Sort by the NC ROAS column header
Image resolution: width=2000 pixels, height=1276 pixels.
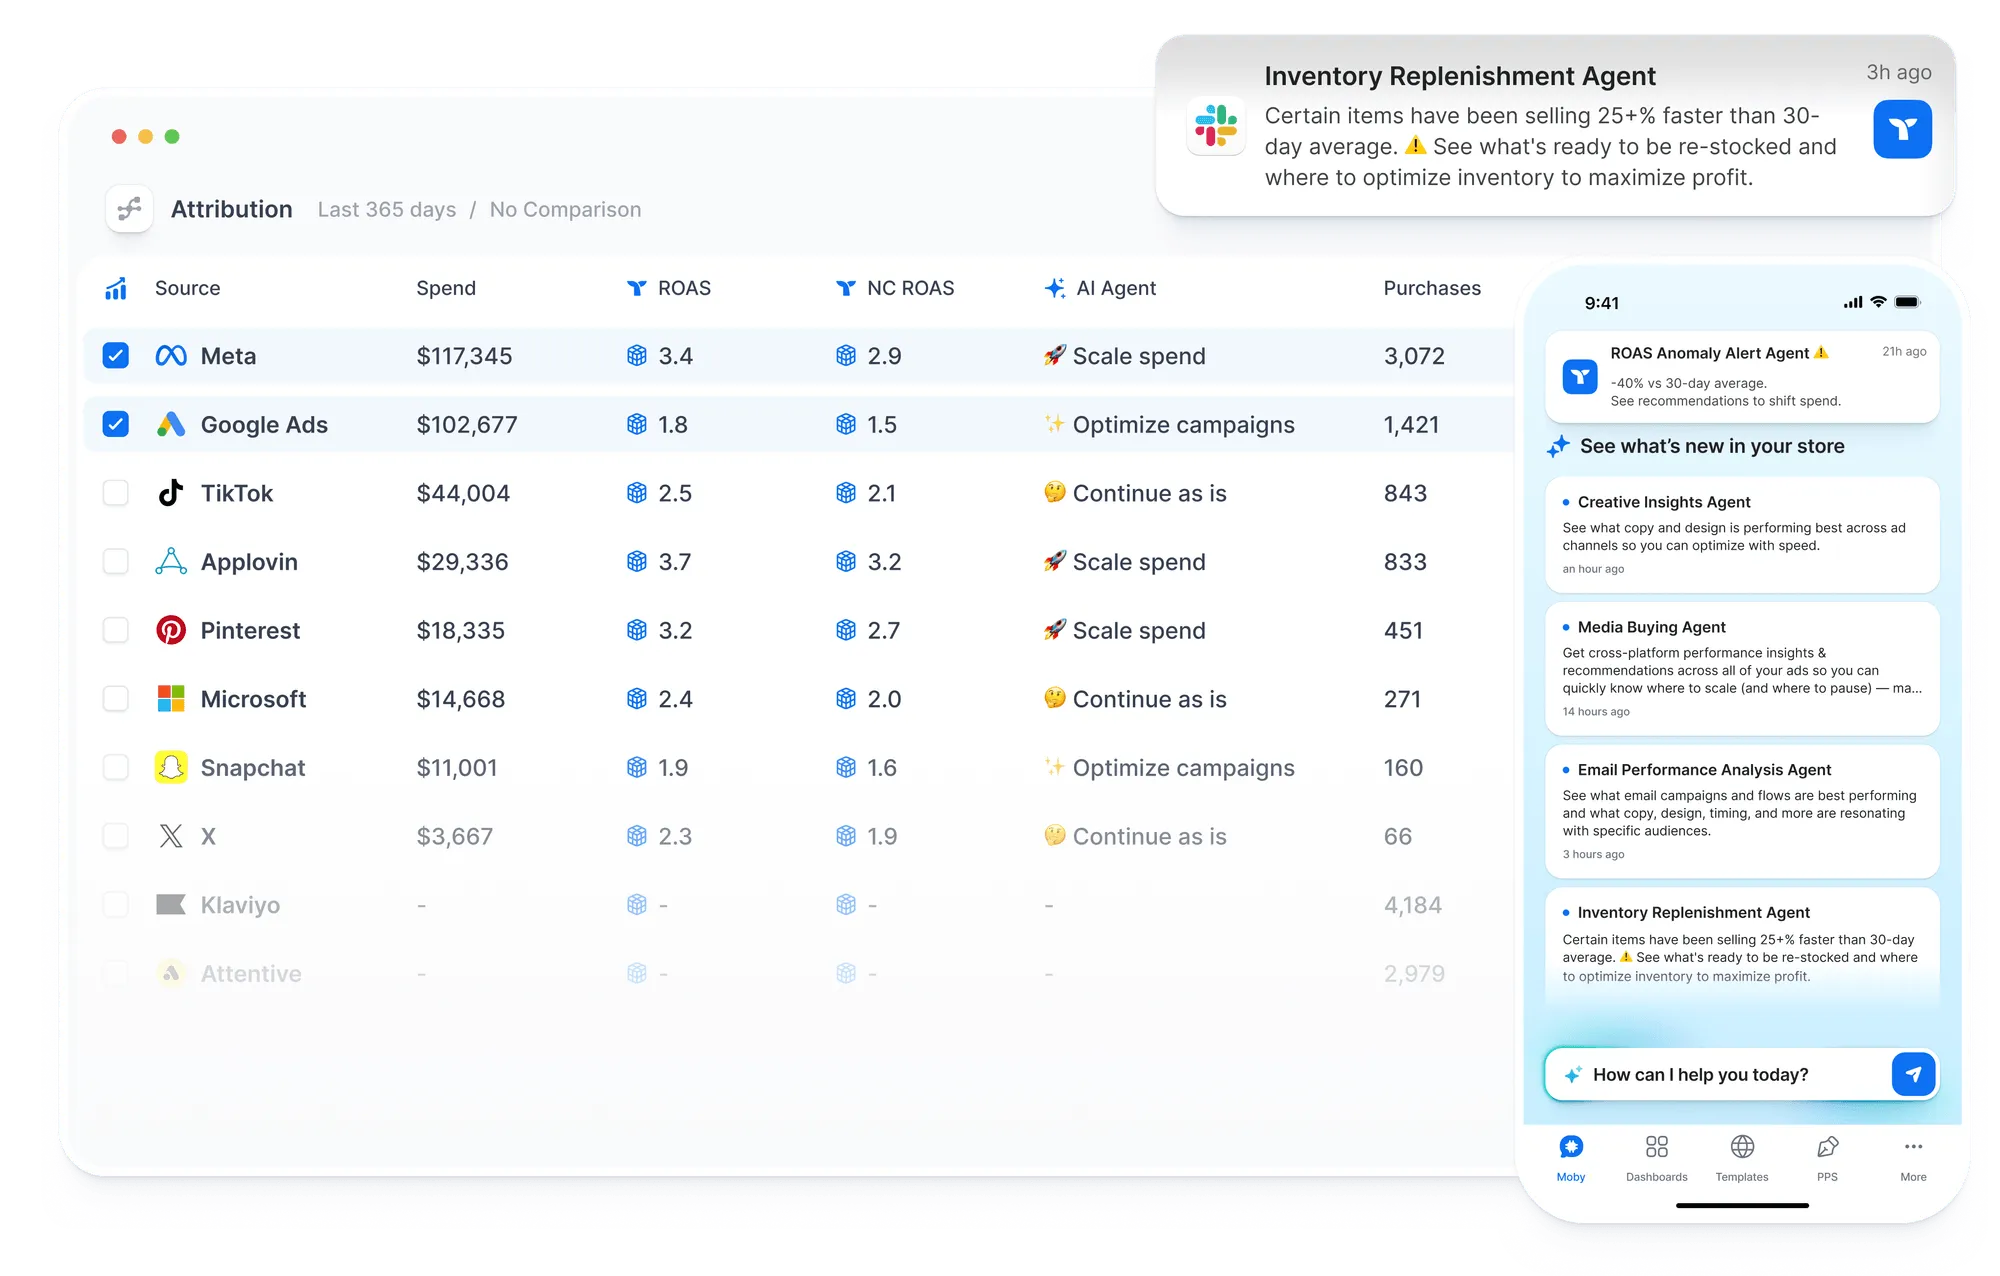[909, 289]
